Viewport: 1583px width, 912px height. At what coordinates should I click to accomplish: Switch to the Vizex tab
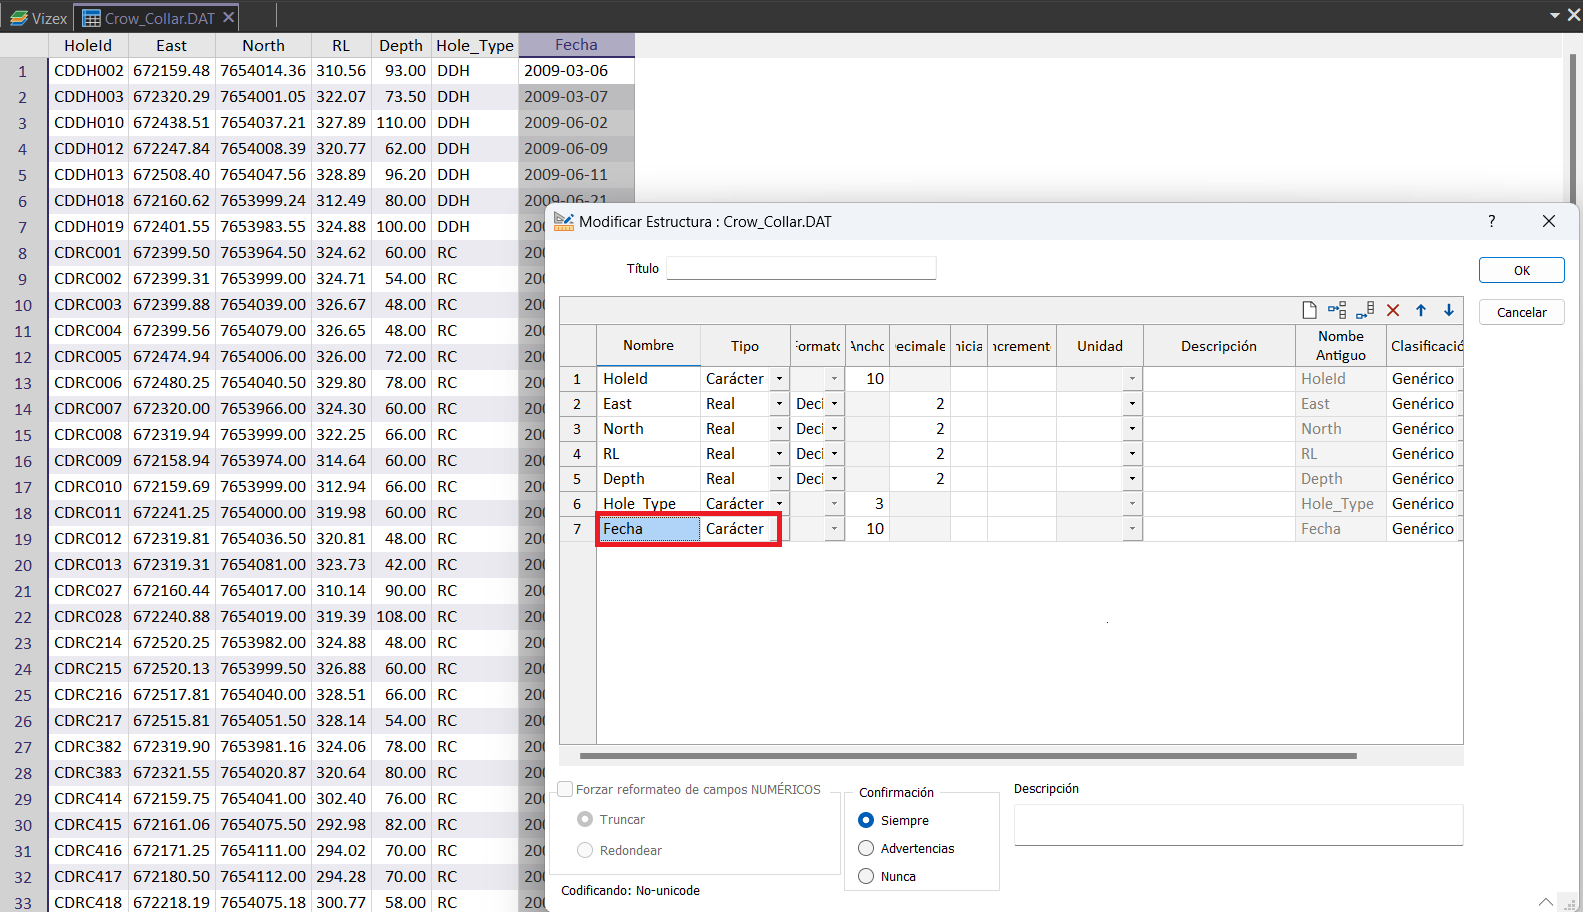pyautogui.click(x=38, y=18)
